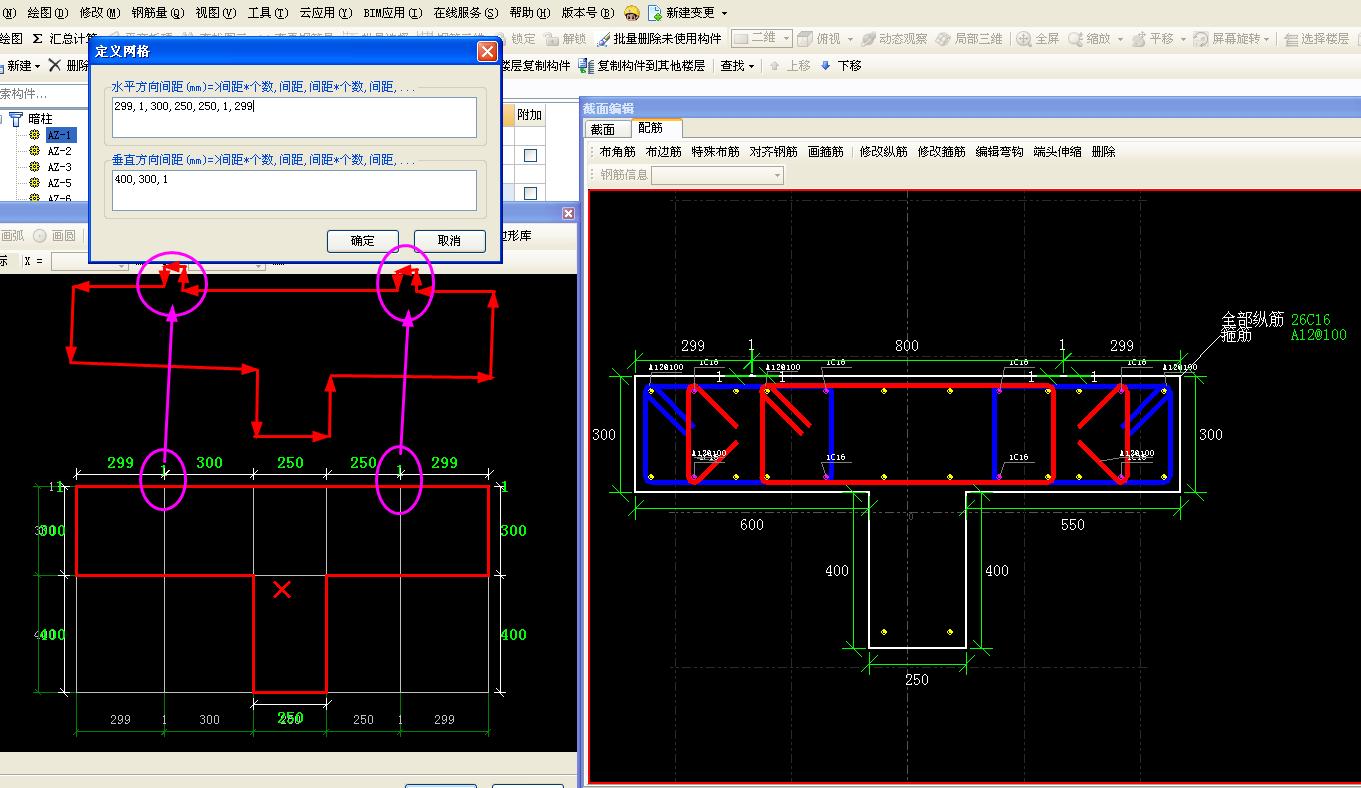Click the 复制构件到其他楼层 icon

[586, 65]
